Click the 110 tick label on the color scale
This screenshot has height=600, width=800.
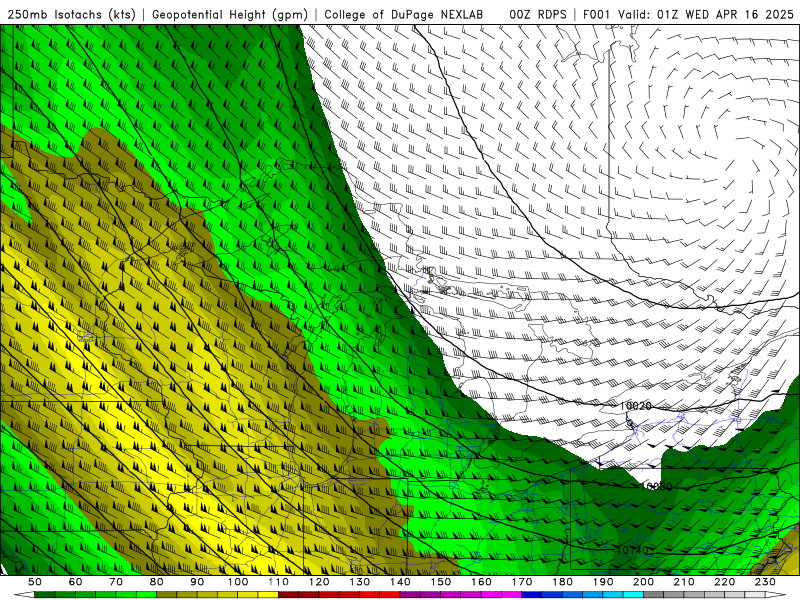point(278,582)
